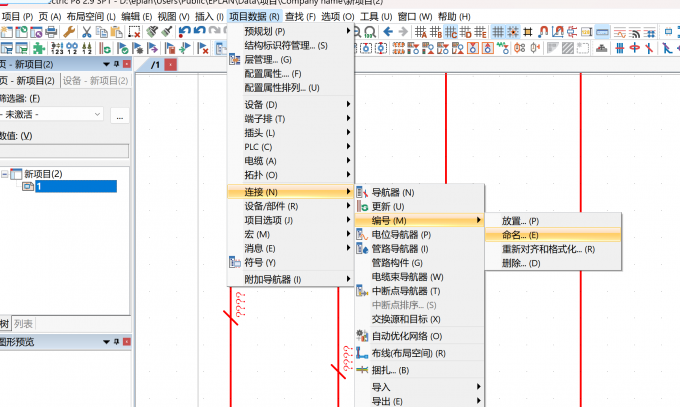
Task: Click the 自动优化网络 menu icon
Action: coord(362,336)
